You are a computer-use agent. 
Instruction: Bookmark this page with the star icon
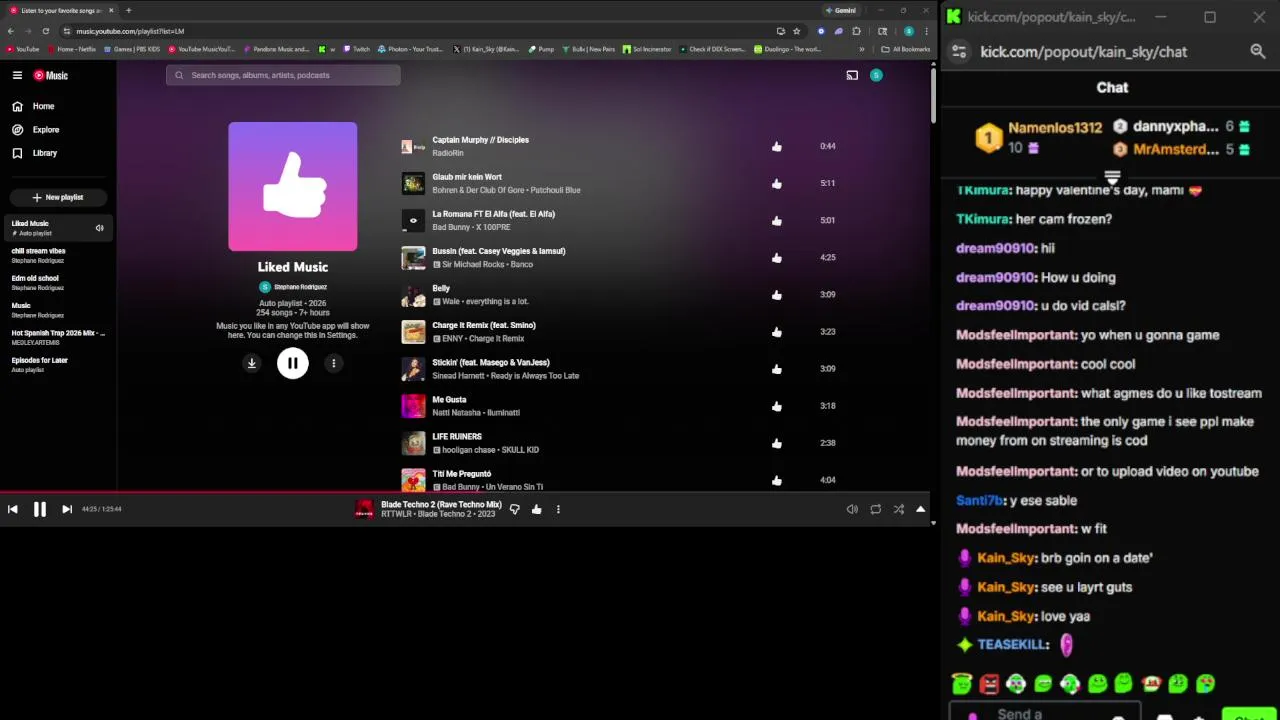point(797,31)
